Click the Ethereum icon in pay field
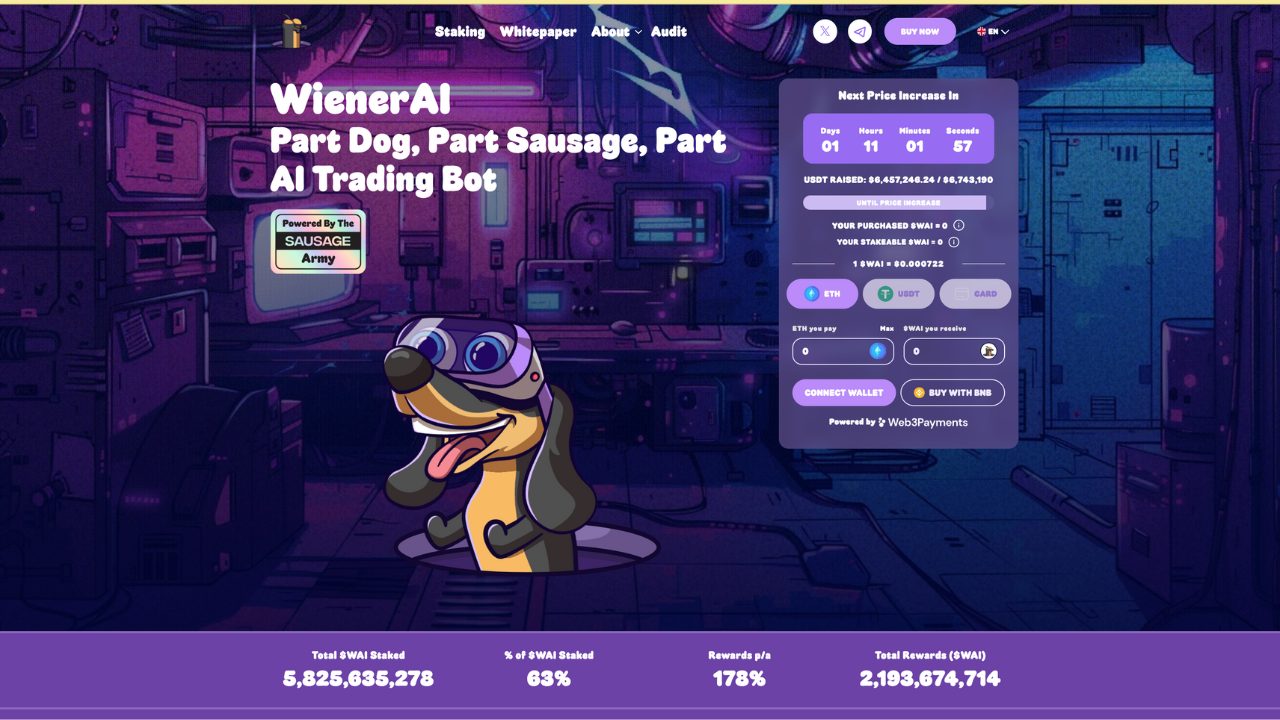1280x720 pixels. tap(878, 351)
